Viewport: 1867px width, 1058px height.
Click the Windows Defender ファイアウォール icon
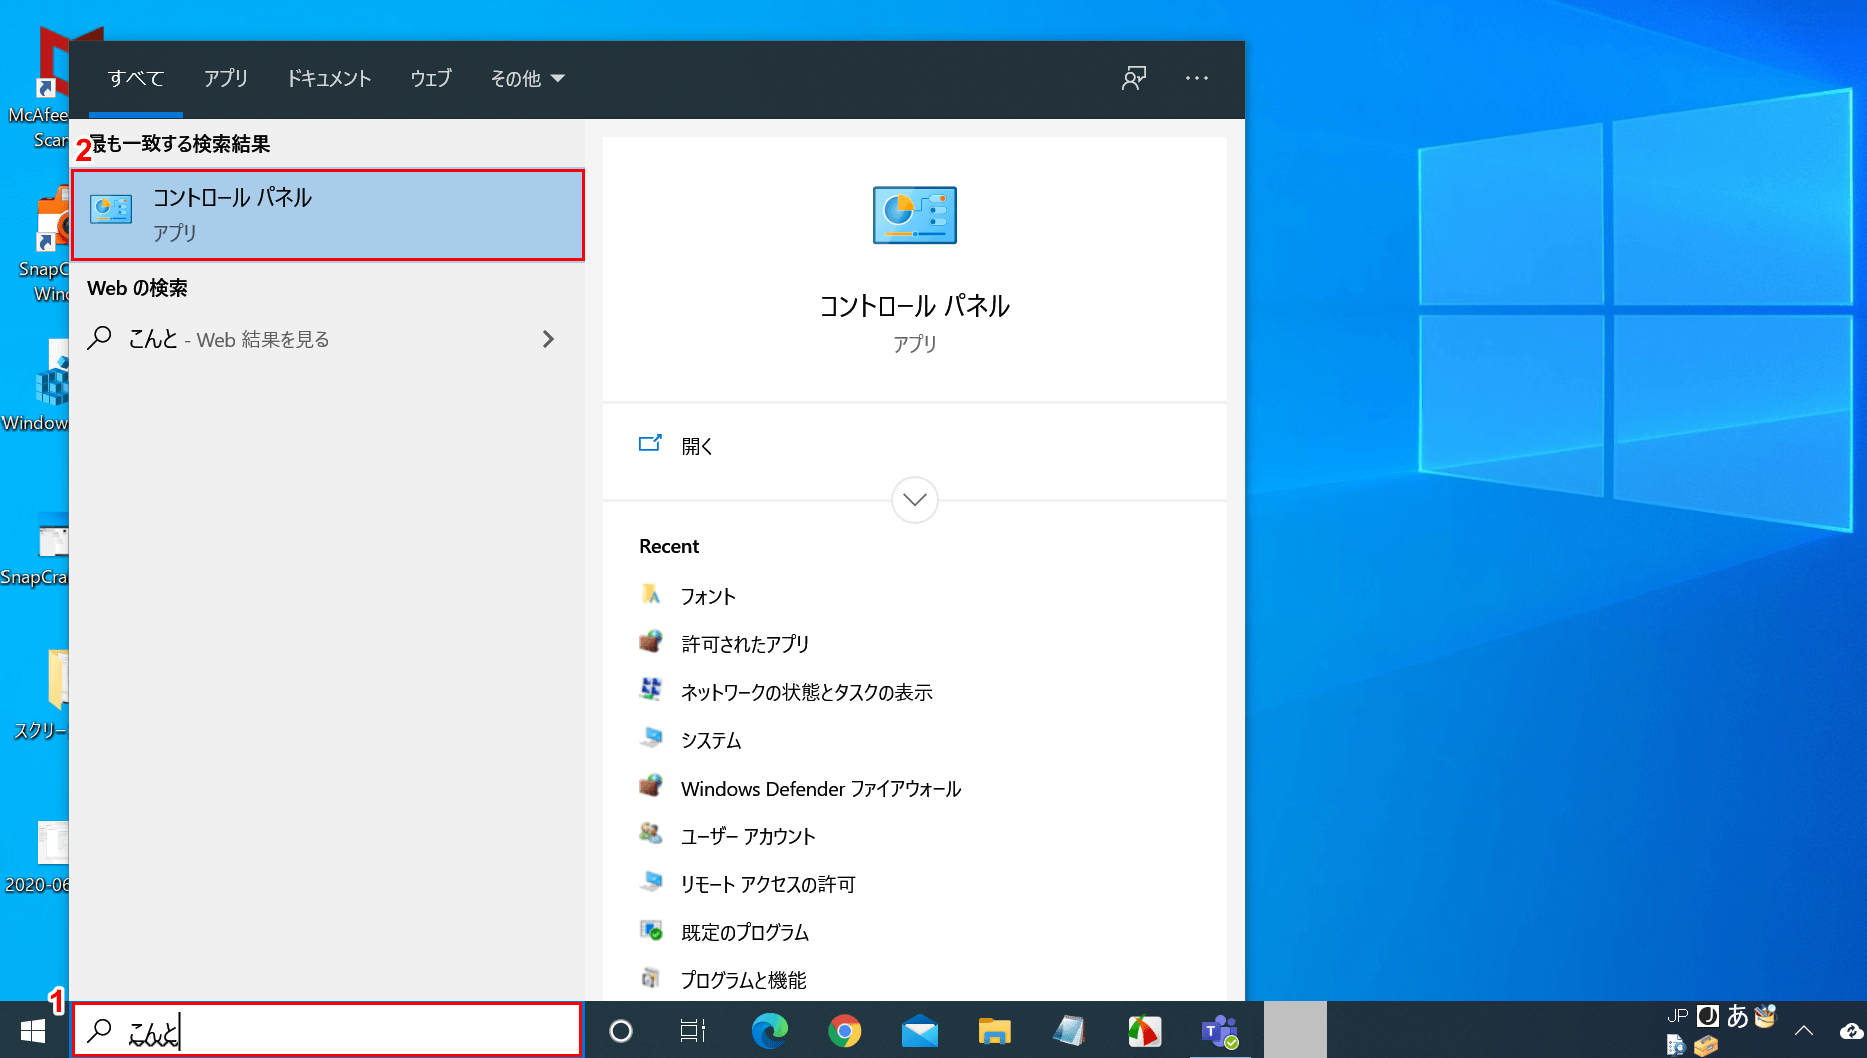pos(651,787)
